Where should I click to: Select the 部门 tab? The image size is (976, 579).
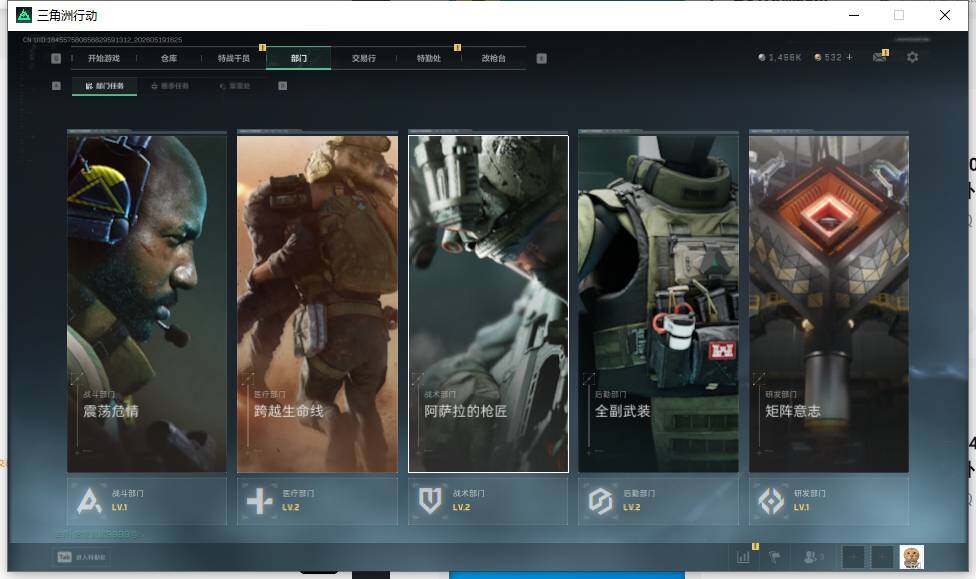pyautogui.click(x=299, y=59)
